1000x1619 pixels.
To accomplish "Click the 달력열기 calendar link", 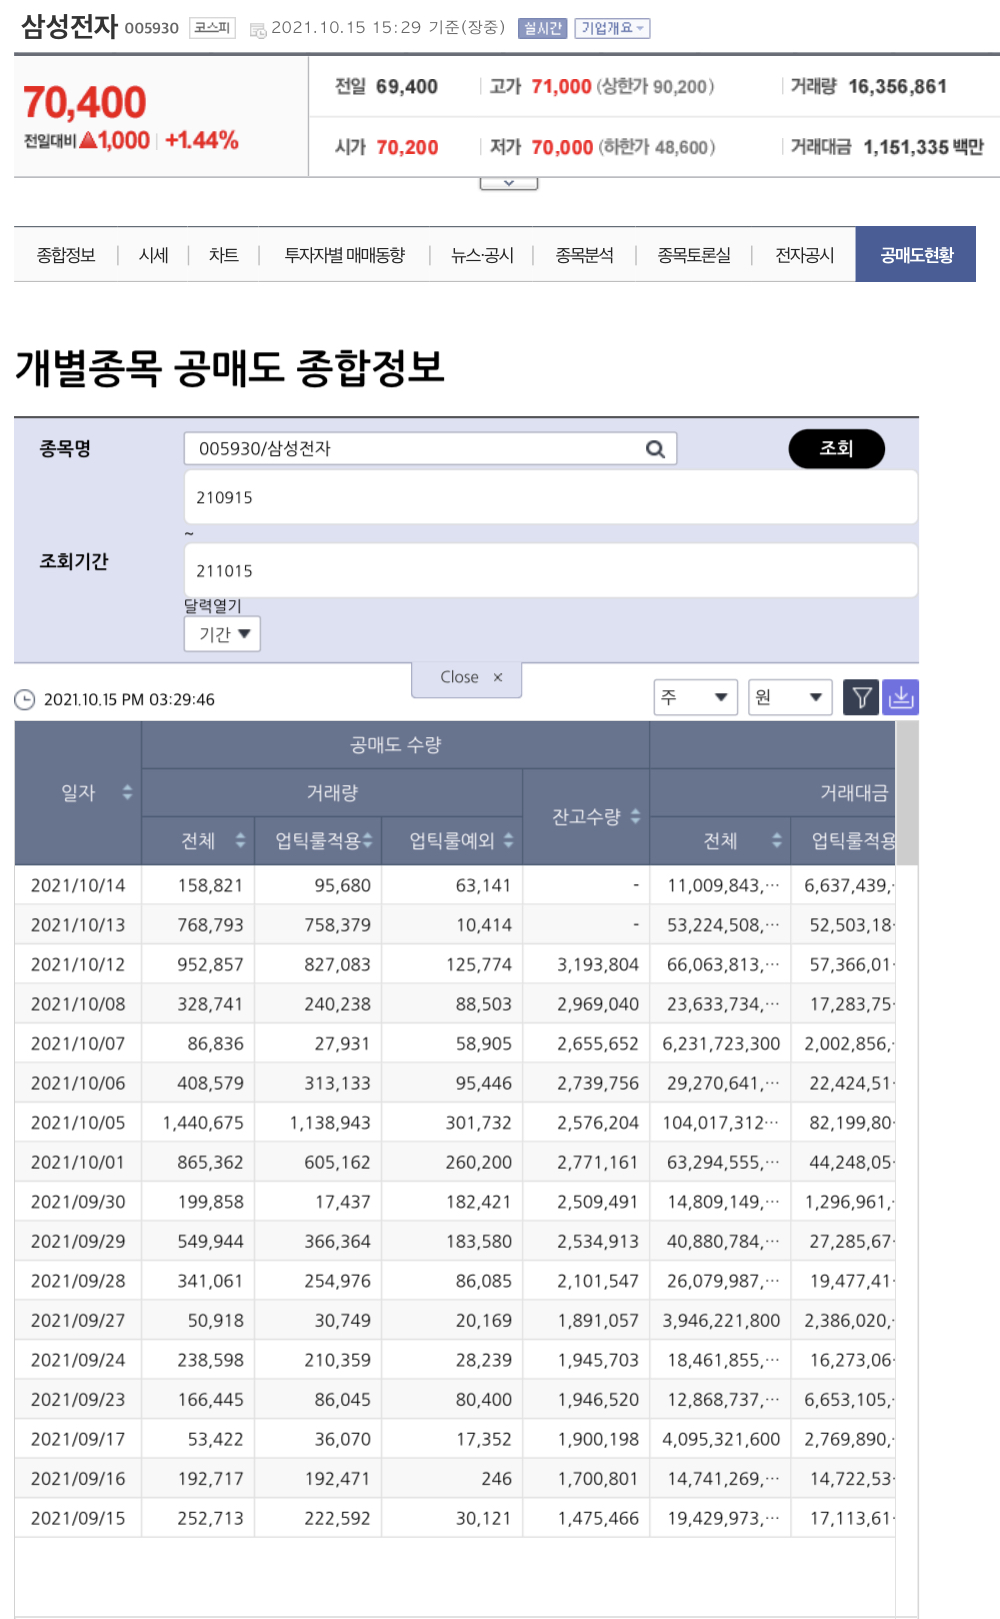I will (x=212, y=606).
